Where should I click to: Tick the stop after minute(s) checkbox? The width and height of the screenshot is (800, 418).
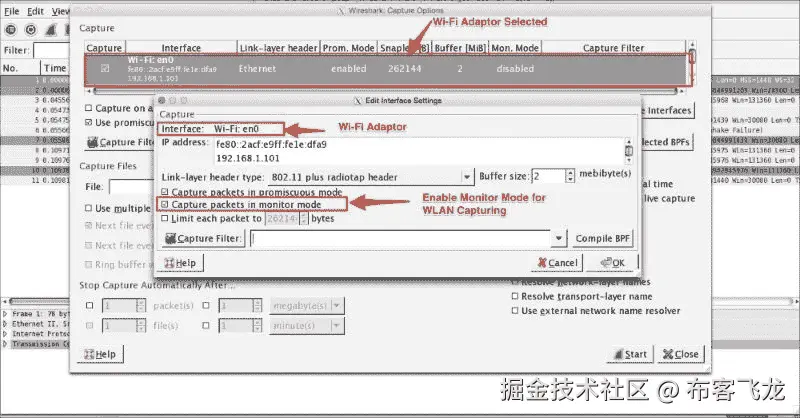(x=206, y=326)
